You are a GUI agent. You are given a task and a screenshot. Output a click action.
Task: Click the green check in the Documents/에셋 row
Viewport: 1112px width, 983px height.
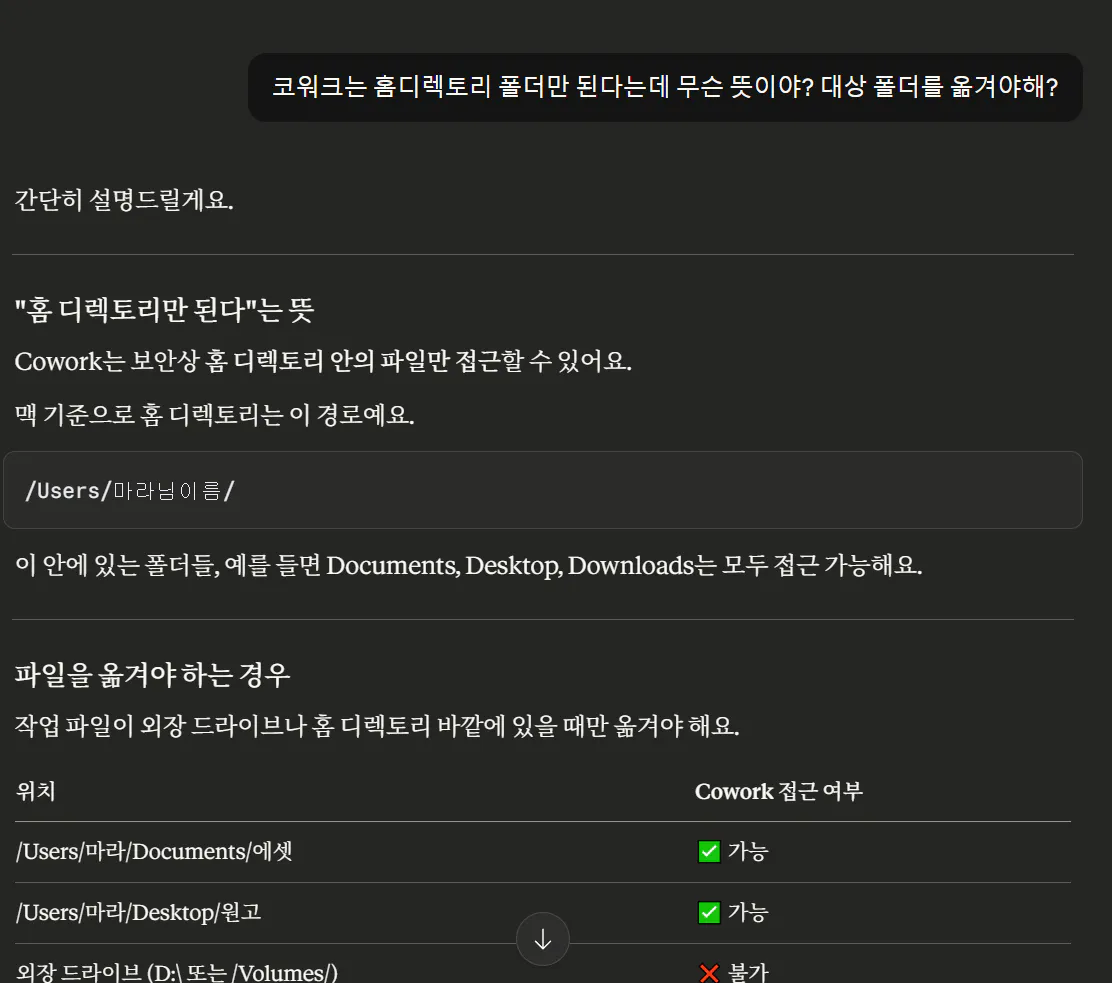coord(709,851)
